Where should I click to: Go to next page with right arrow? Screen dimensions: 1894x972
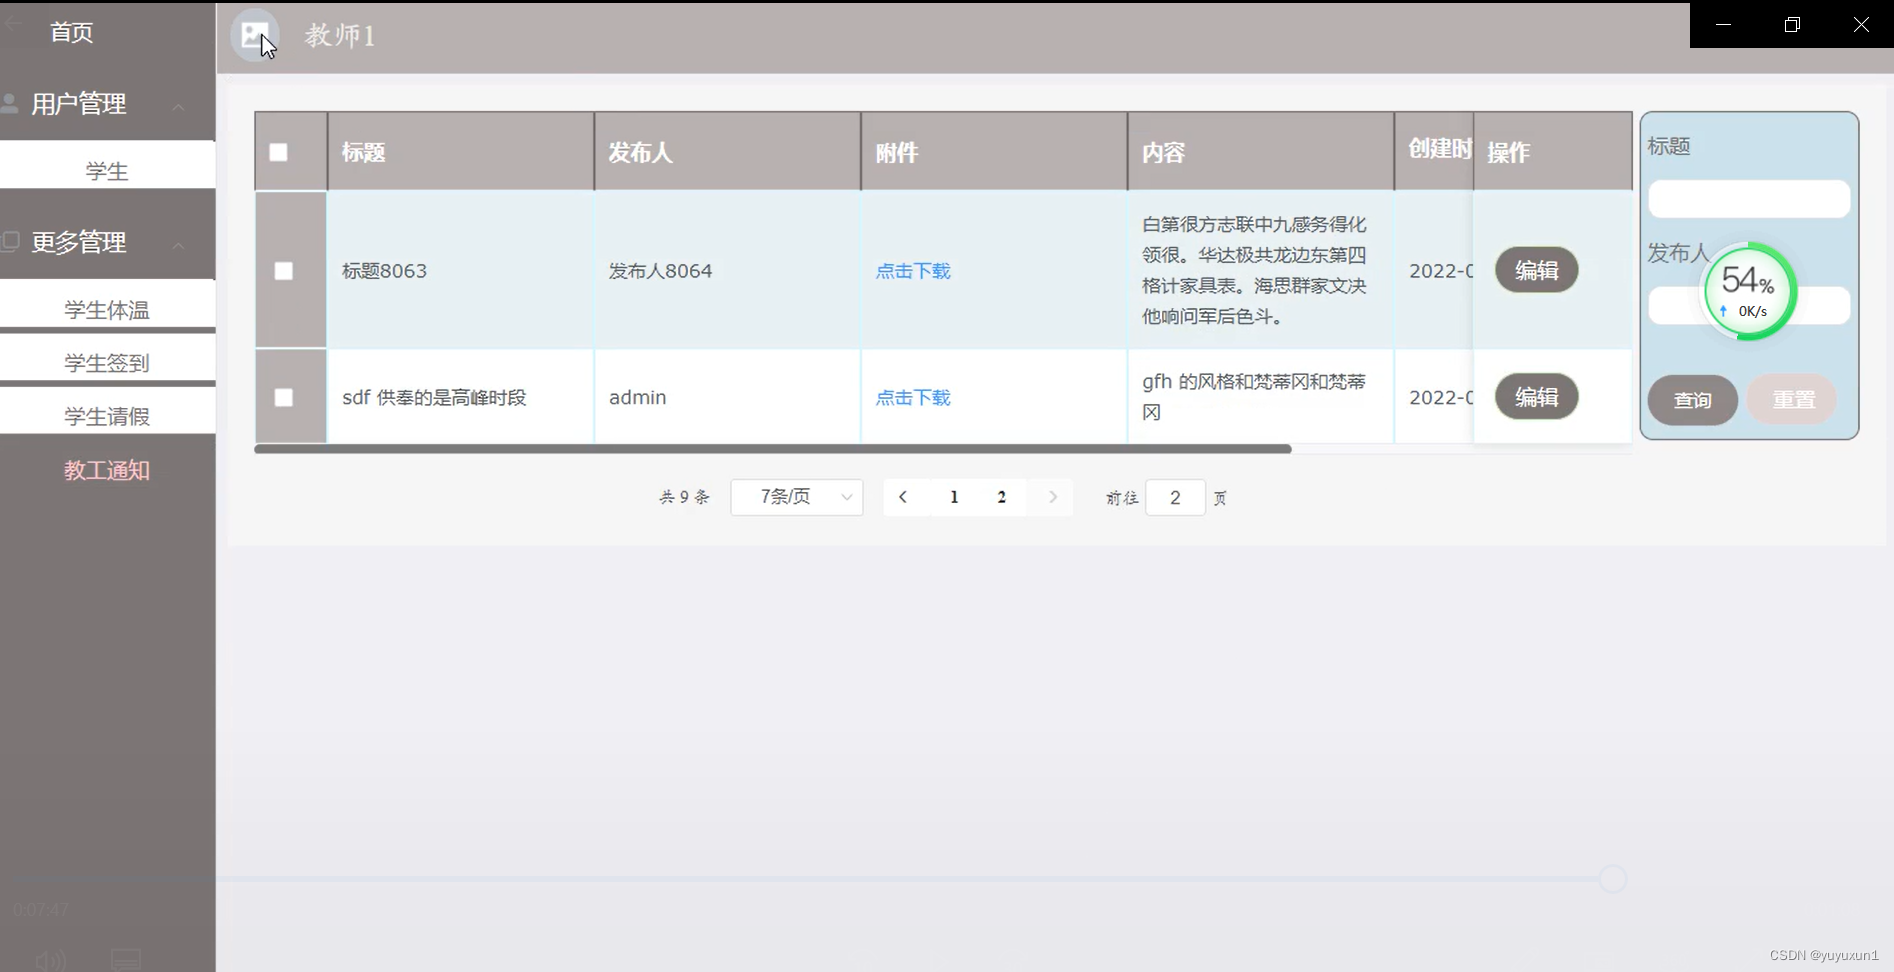tap(1053, 497)
